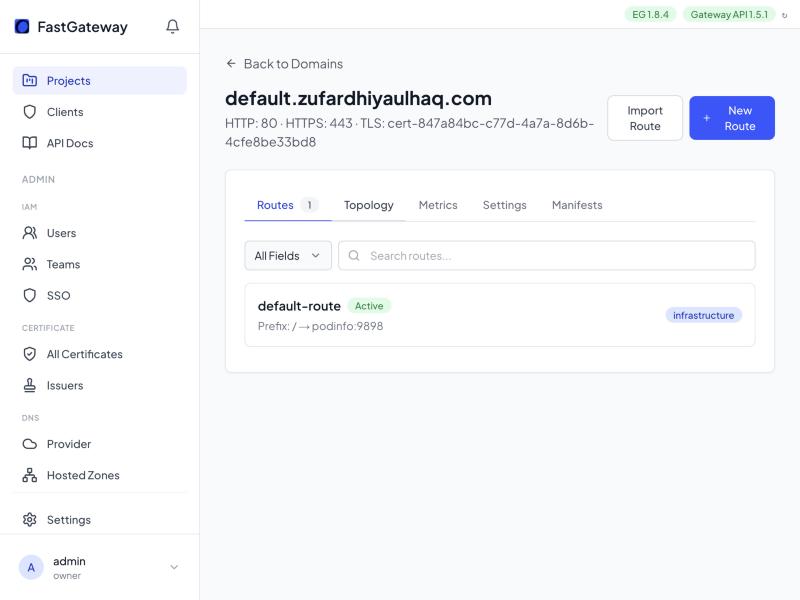800x600 pixels.
Task: Click the HTTP/HTTPS/TLS cert details line
Action: tap(409, 133)
